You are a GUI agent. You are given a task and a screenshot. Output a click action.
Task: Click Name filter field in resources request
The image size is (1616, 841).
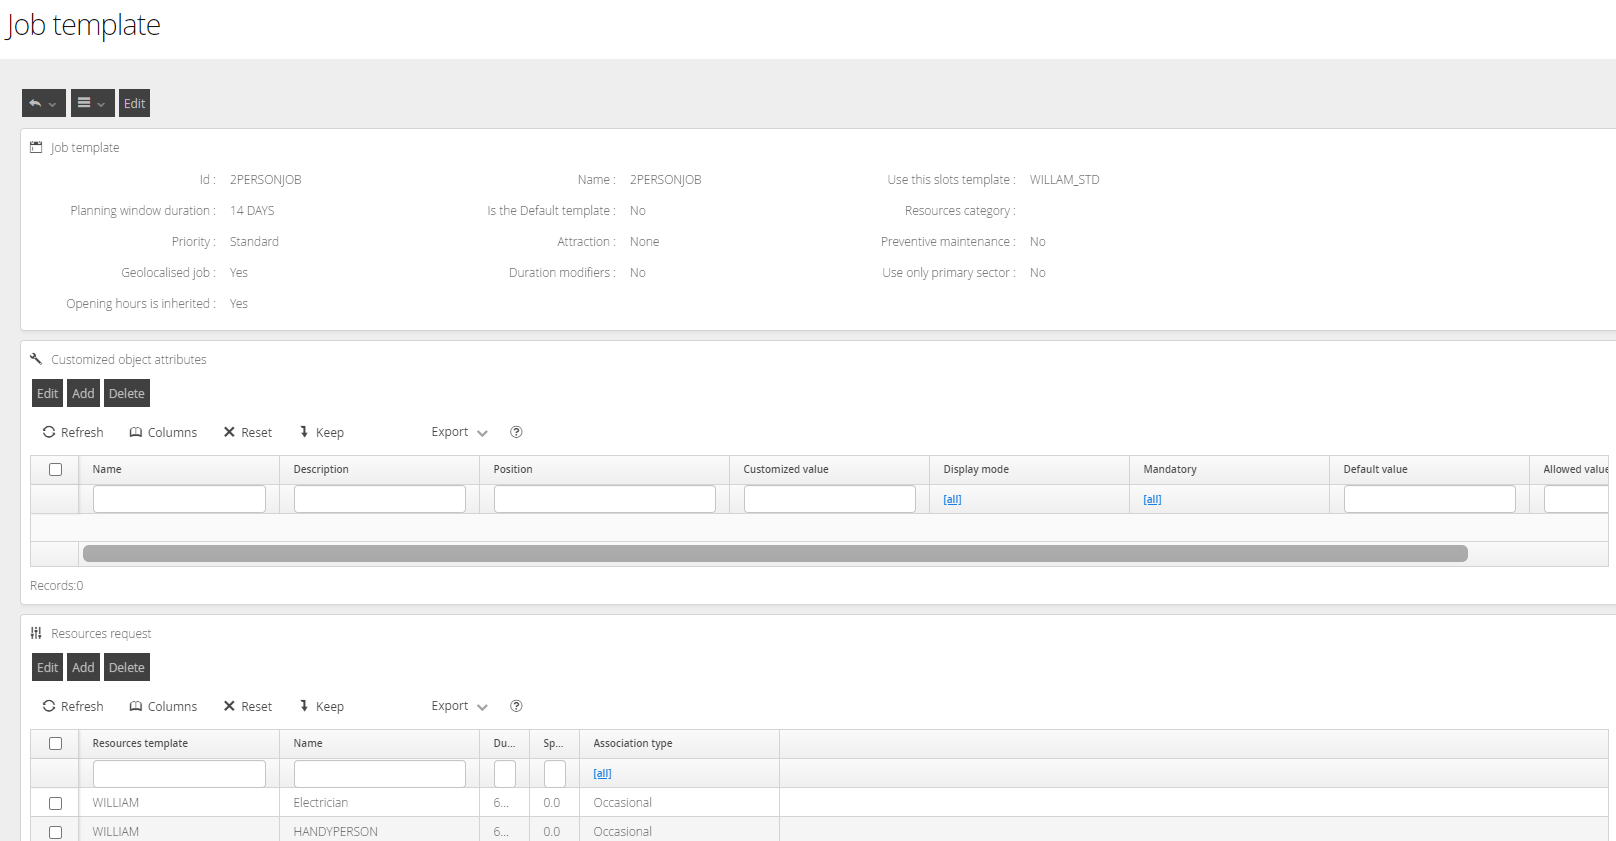(x=380, y=773)
